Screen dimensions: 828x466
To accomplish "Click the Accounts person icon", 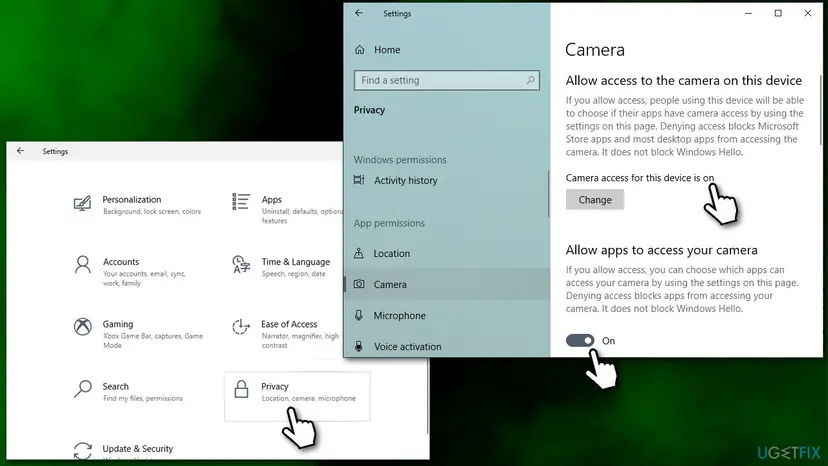I will [82, 265].
